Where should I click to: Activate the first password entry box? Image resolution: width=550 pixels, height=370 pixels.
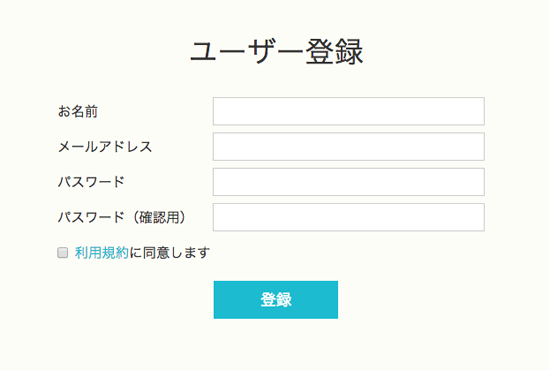click(349, 182)
